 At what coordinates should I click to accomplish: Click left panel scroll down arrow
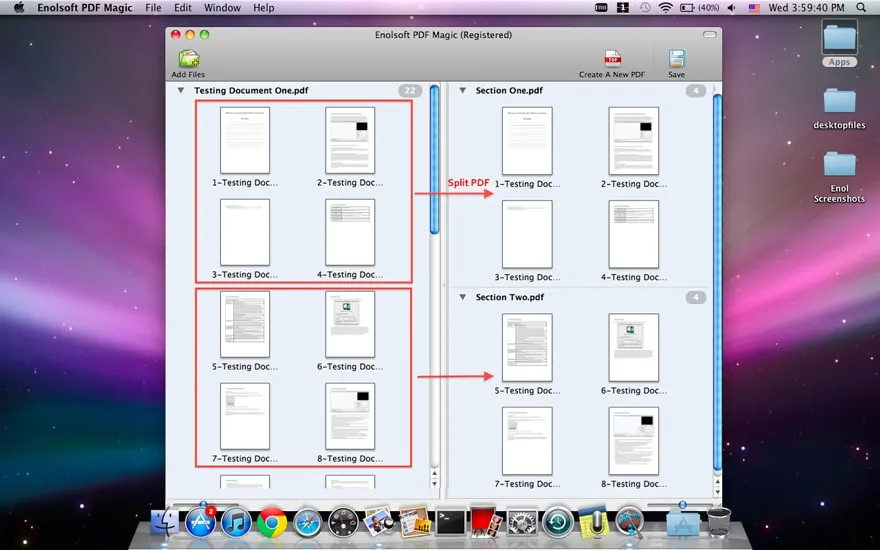434,483
